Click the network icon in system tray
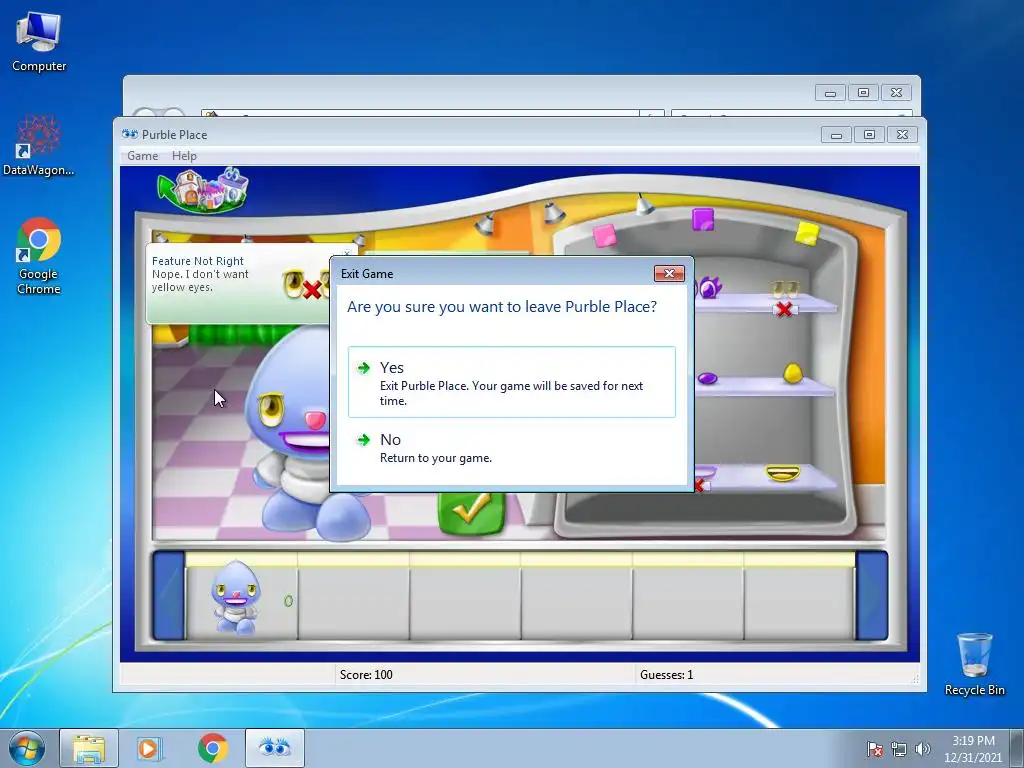Image resolution: width=1024 pixels, height=768 pixels. coord(899,749)
